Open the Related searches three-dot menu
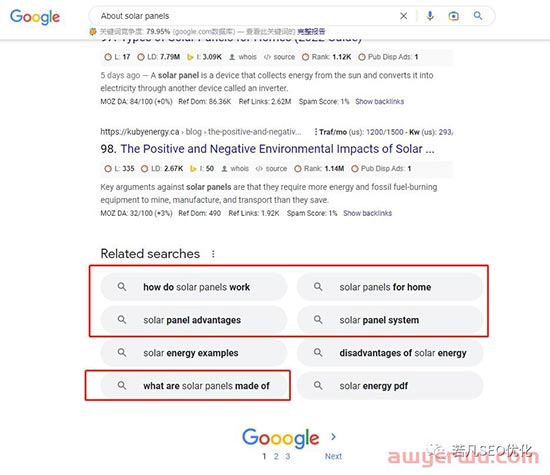The height and width of the screenshot is (475, 550). click(x=213, y=254)
